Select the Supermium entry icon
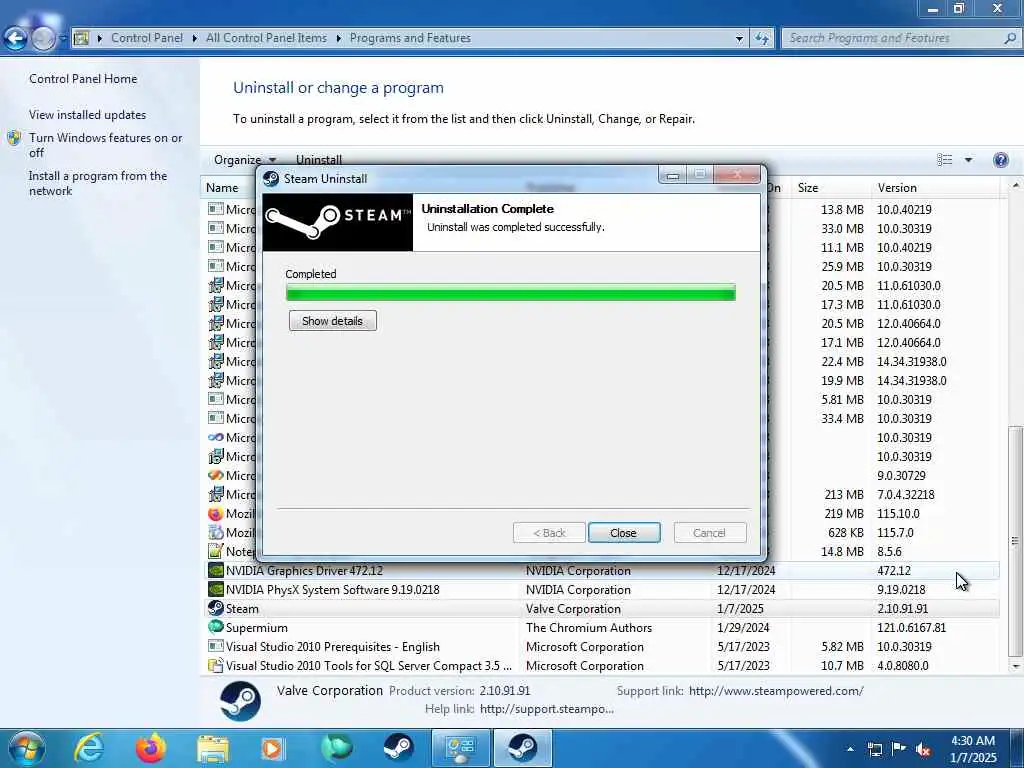The image size is (1024, 768). tap(216, 627)
